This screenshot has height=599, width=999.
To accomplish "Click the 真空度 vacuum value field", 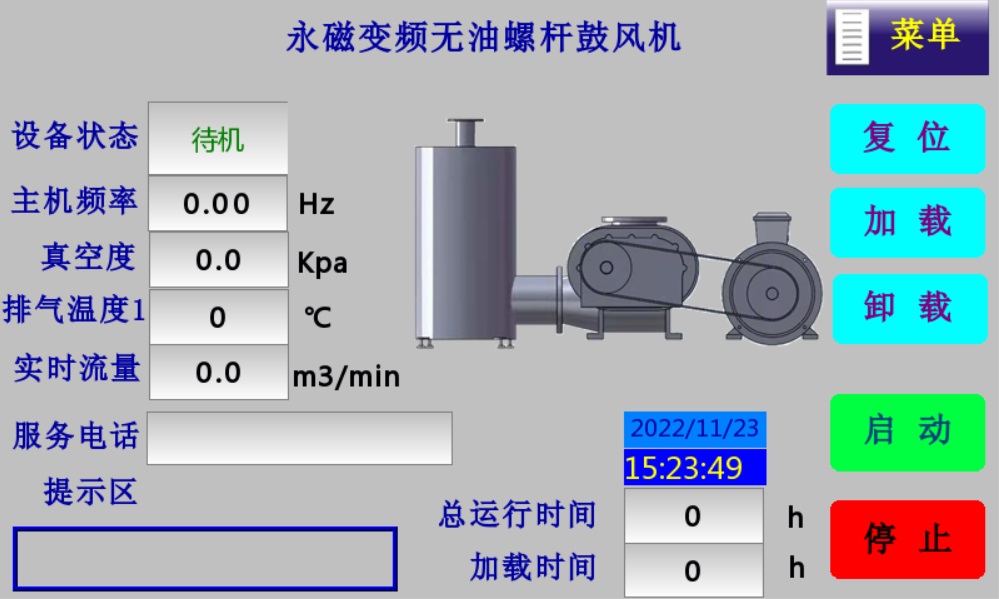I will click(216, 260).
